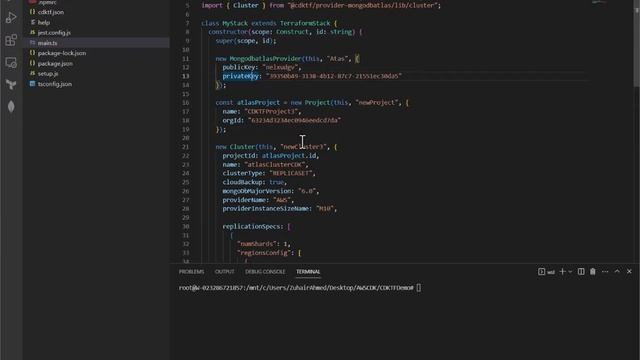Maximize the panel with chevron up
Screen dimensions: 640x360
click(617, 272)
